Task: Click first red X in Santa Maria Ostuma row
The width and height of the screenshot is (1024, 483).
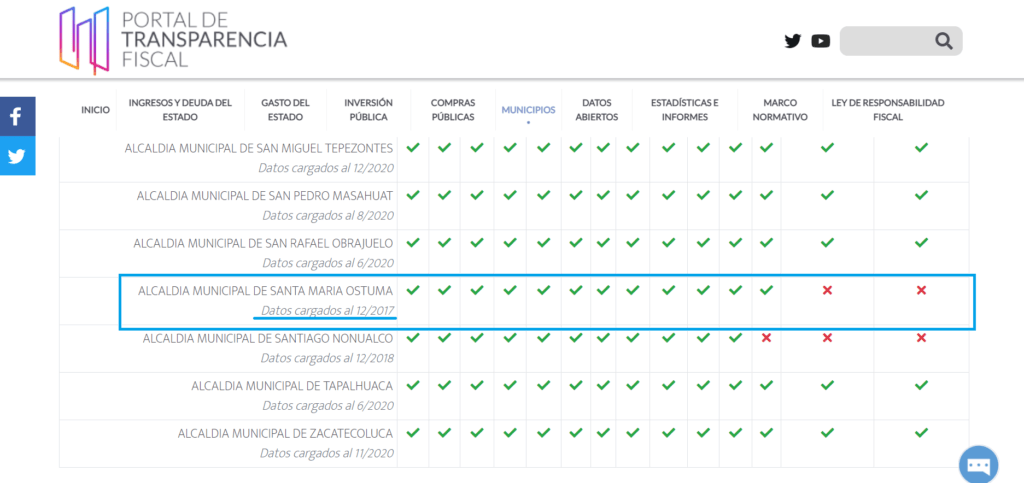Action: pyautogui.click(x=827, y=290)
